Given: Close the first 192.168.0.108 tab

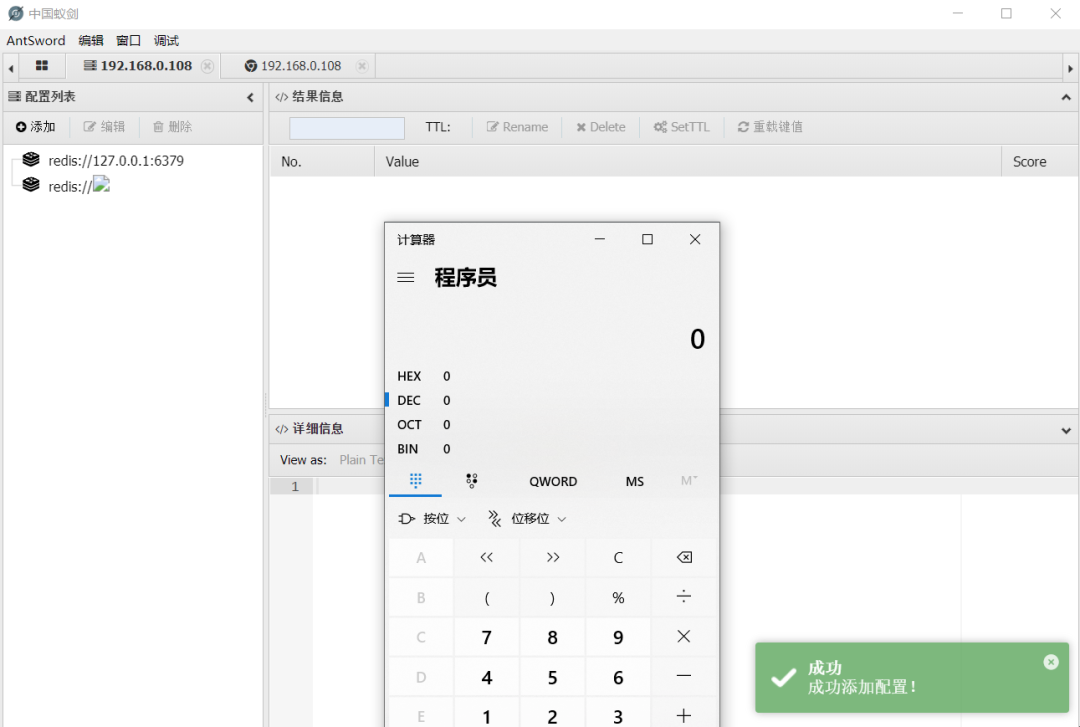Looking at the screenshot, I should [x=207, y=66].
